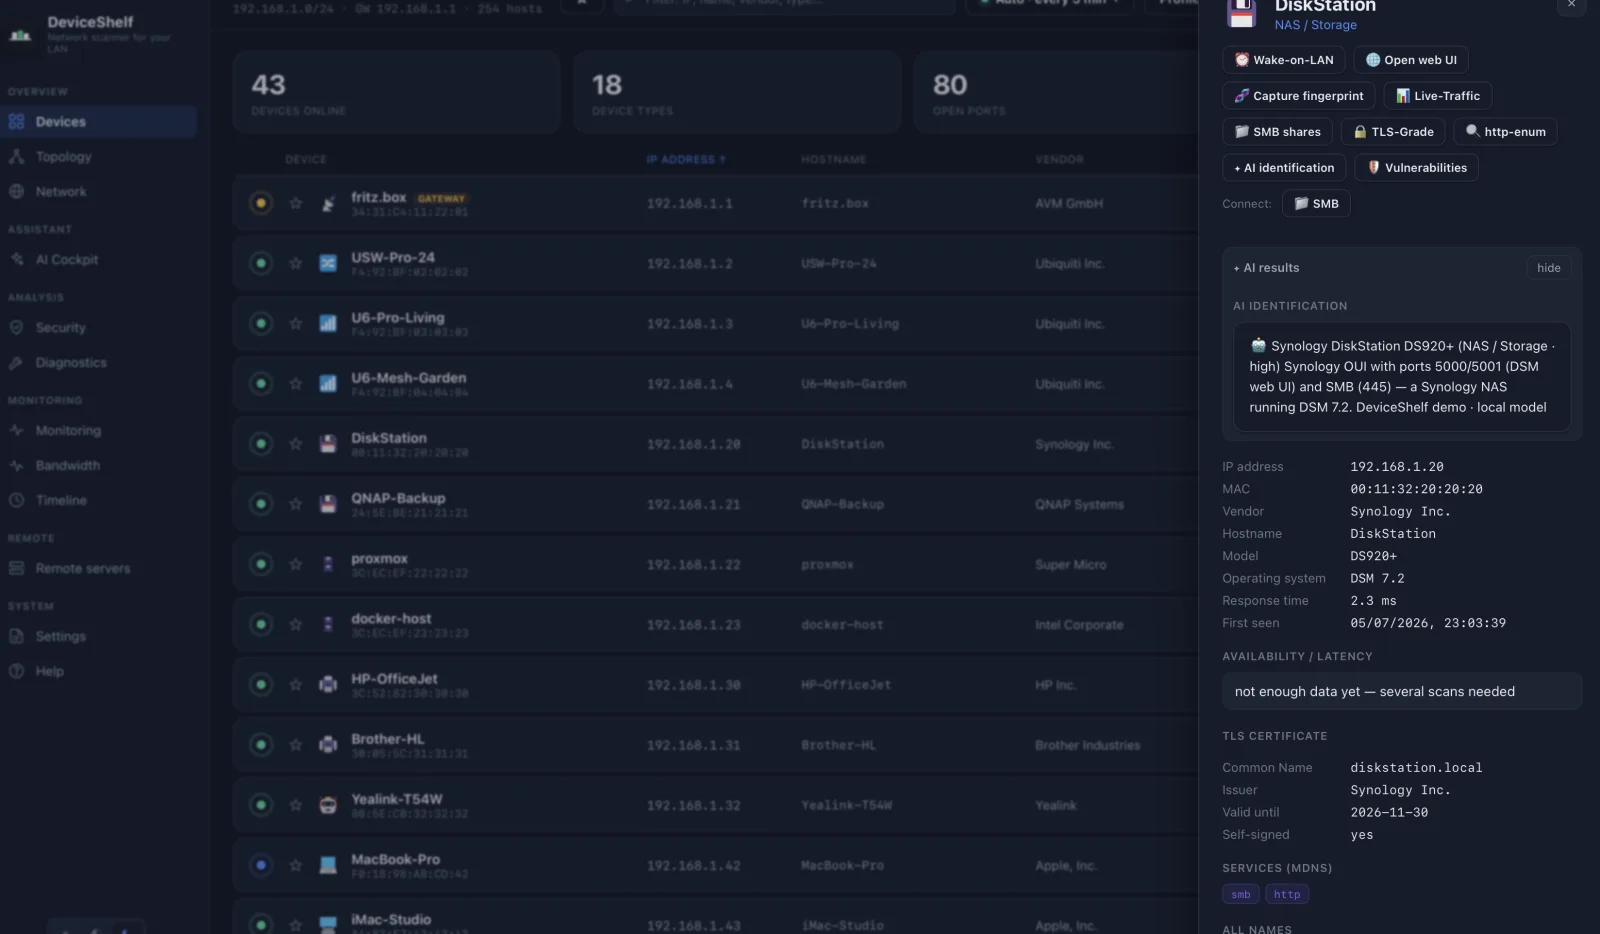Viewport: 1600px width, 934px height.
Task: Hide the AI results section
Action: 1548,268
